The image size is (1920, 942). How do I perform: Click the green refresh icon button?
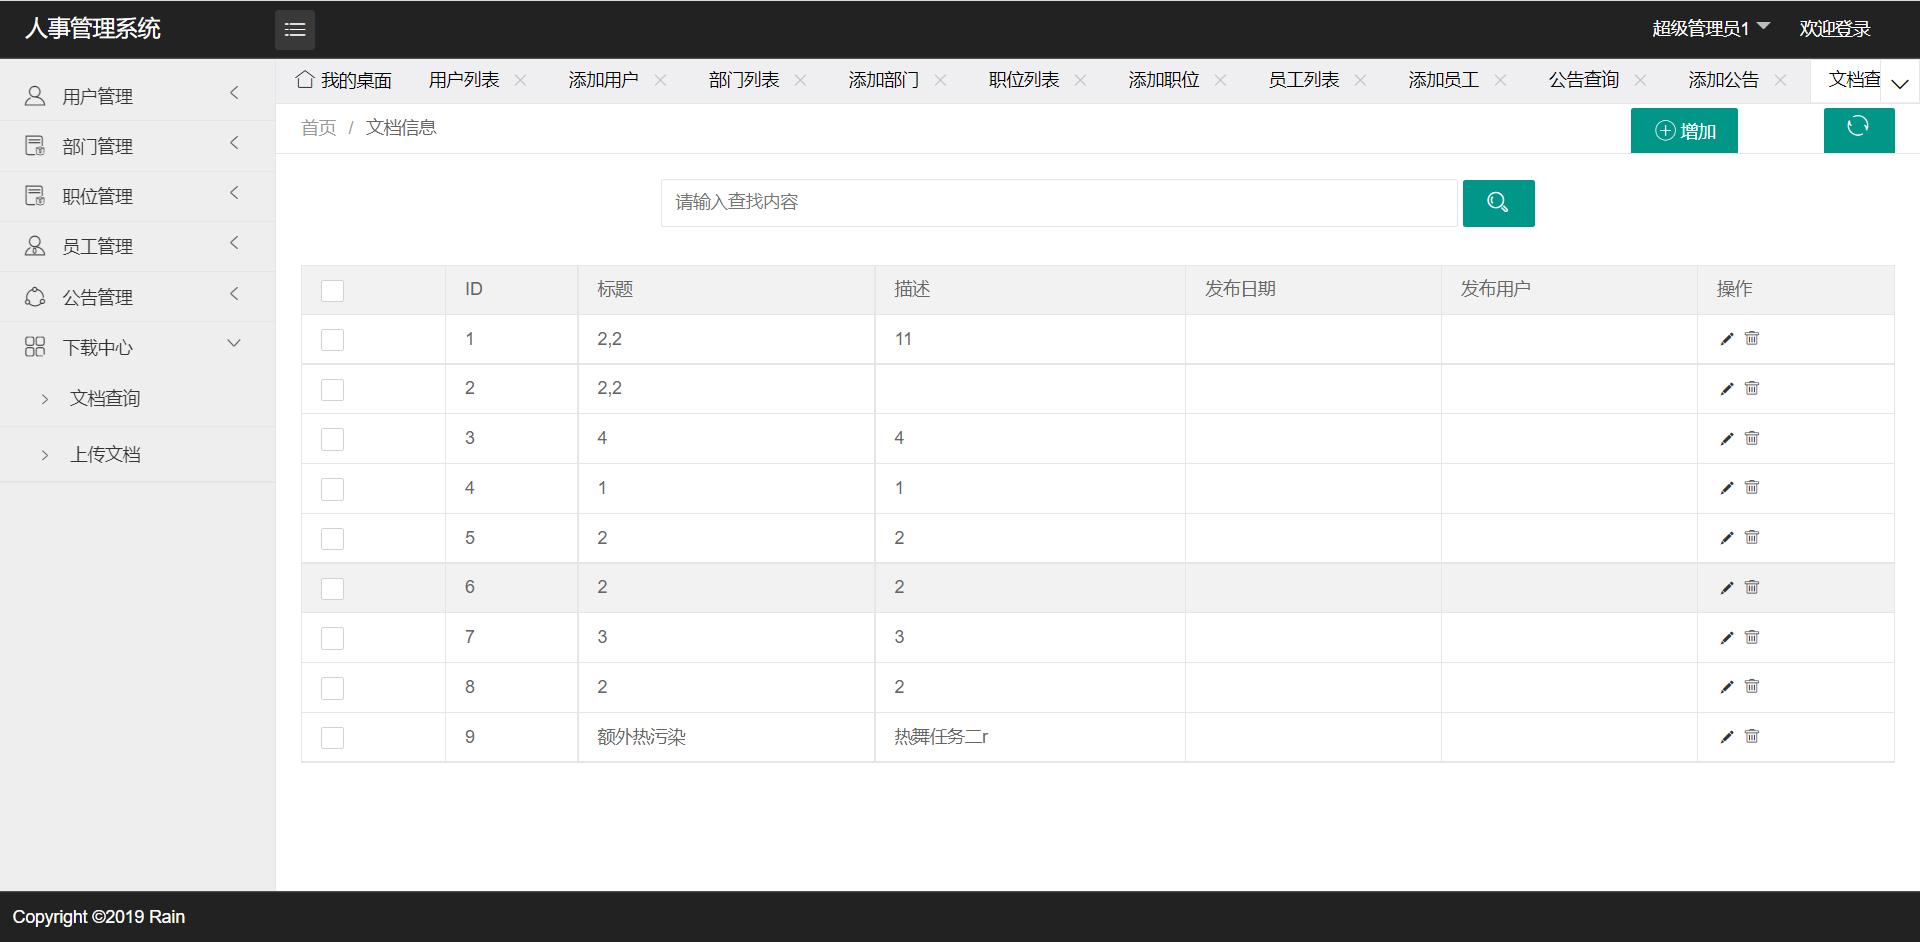1858,129
